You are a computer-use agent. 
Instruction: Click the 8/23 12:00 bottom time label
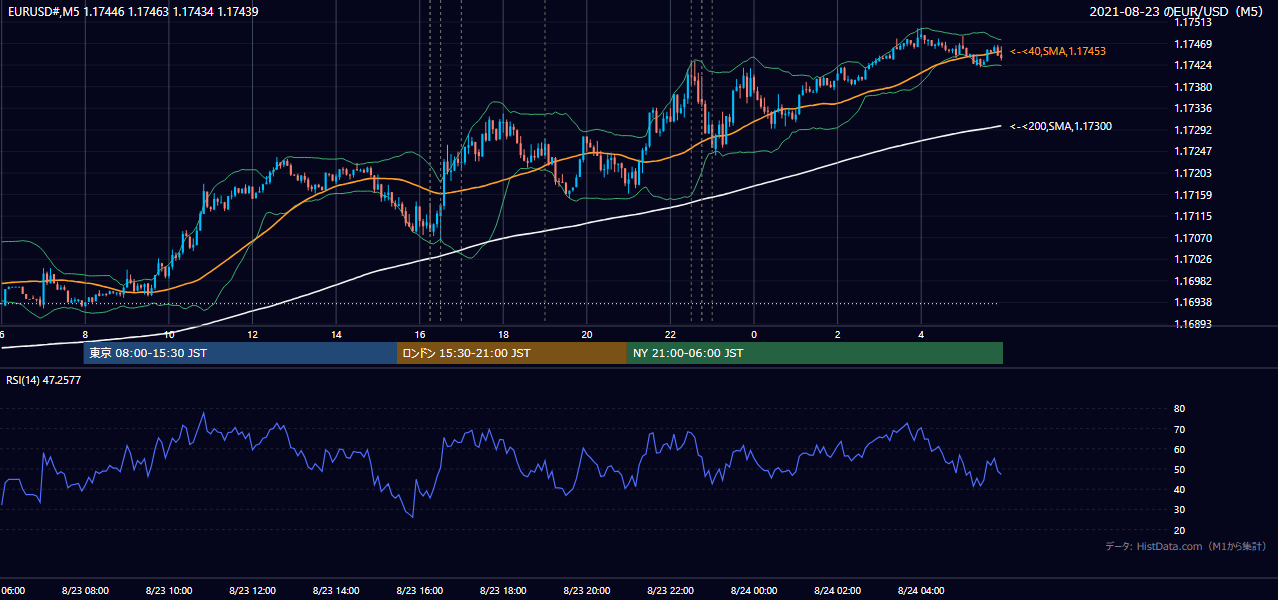pos(252,591)
